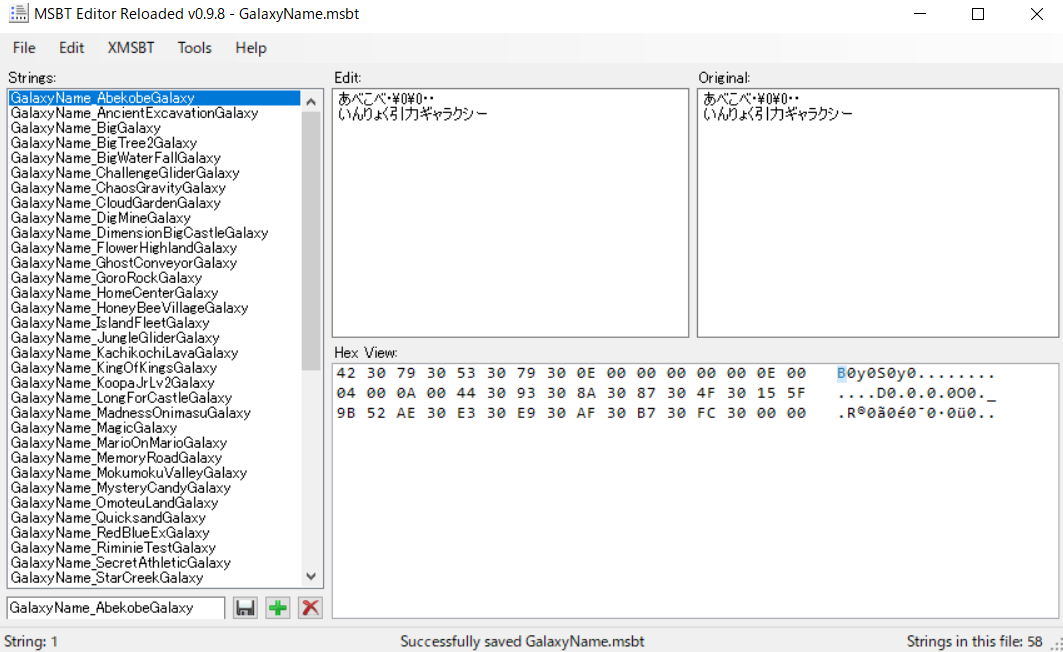Screen dimensions: 1063x652
Task: Select GalaxyName_MagicGalaxy string entry
Action: [x=94, y=428]
